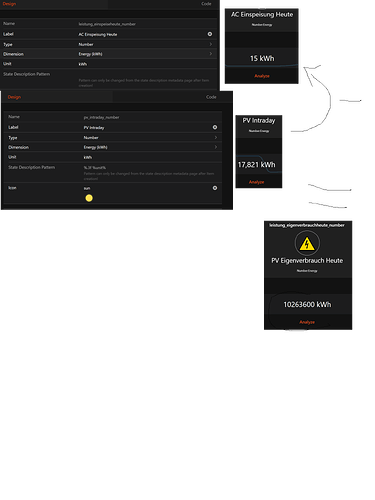Image resolution: width=375 pixels, height=500 pixels.
Task: Click the PV Eigenverbrauch Heute card title
Action: click(x=307, y=260)
